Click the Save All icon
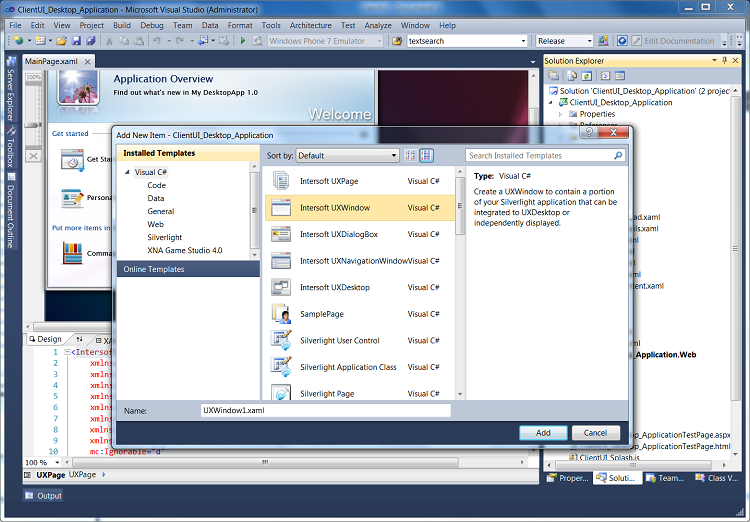Image resolution: width=750 pixels, height=522 pixels. click(90, 41)
